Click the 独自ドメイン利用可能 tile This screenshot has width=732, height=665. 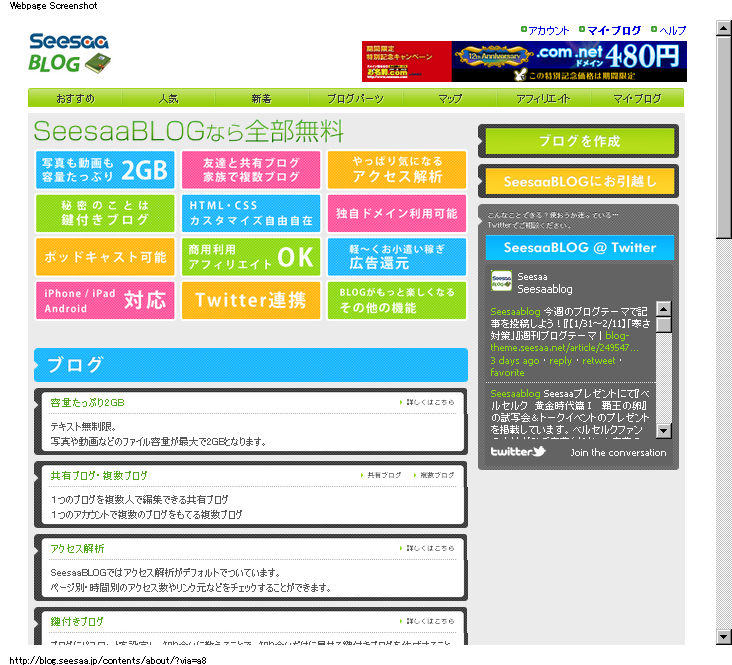point(397,213)
